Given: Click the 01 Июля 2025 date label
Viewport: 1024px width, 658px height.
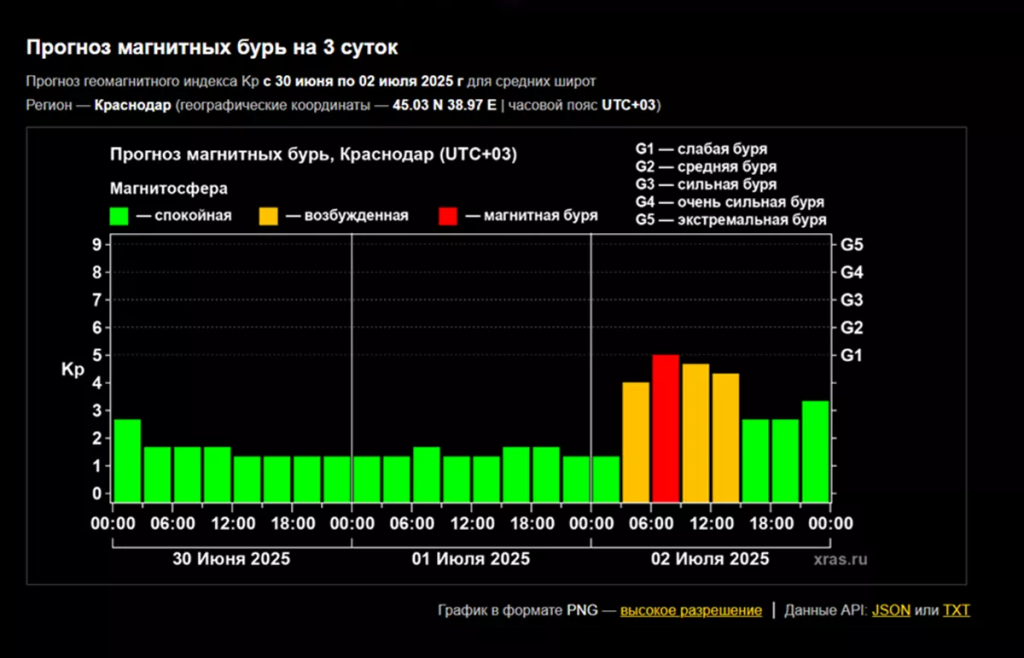Looking at the screenshot, I should point(471,559).
